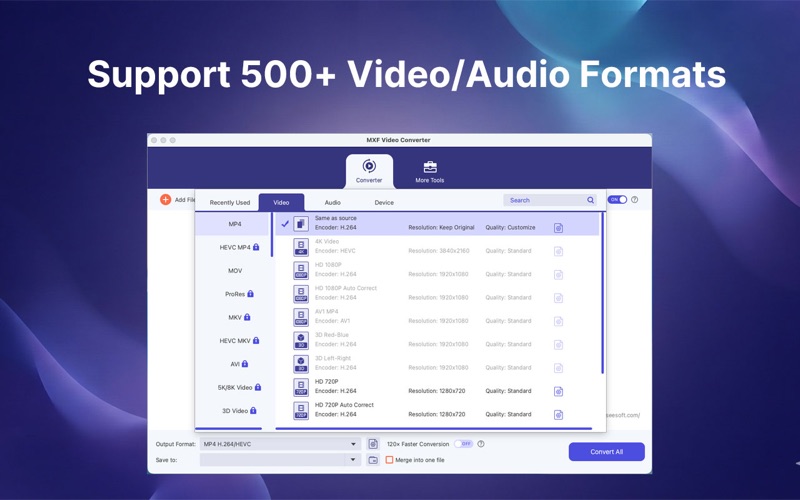The width and height of the screenshot is (800, 500).
Task: Click the open folder icon beside Save to
Action: 373,460
